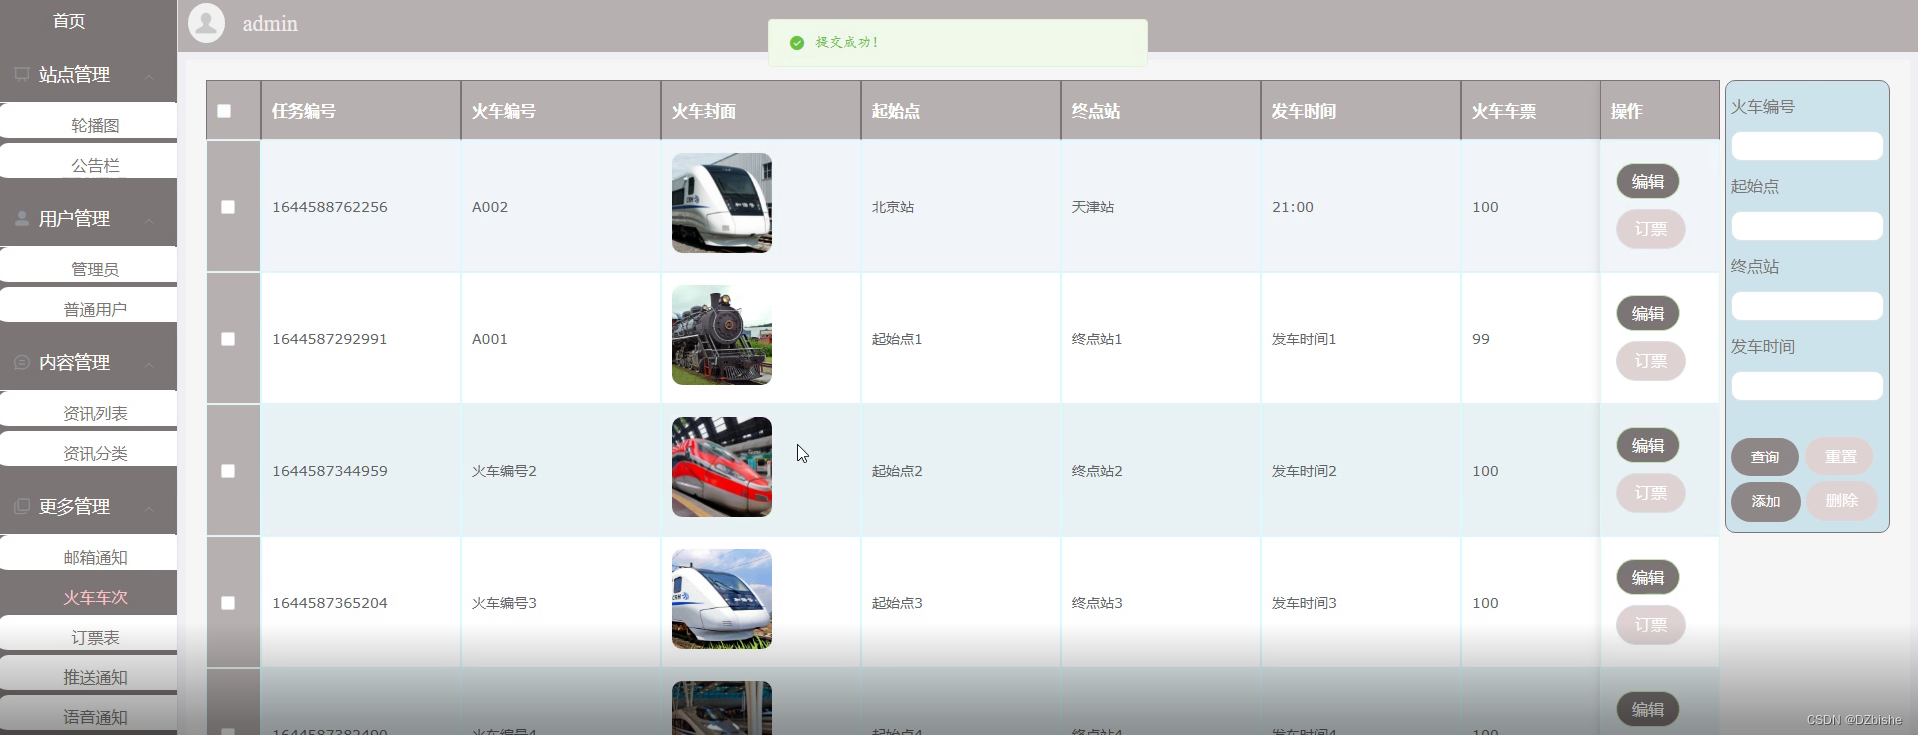Collapse the 用户管理 menu chevron
The width and height of the screenshot is (1918, 735).
(x=149, y=220)
